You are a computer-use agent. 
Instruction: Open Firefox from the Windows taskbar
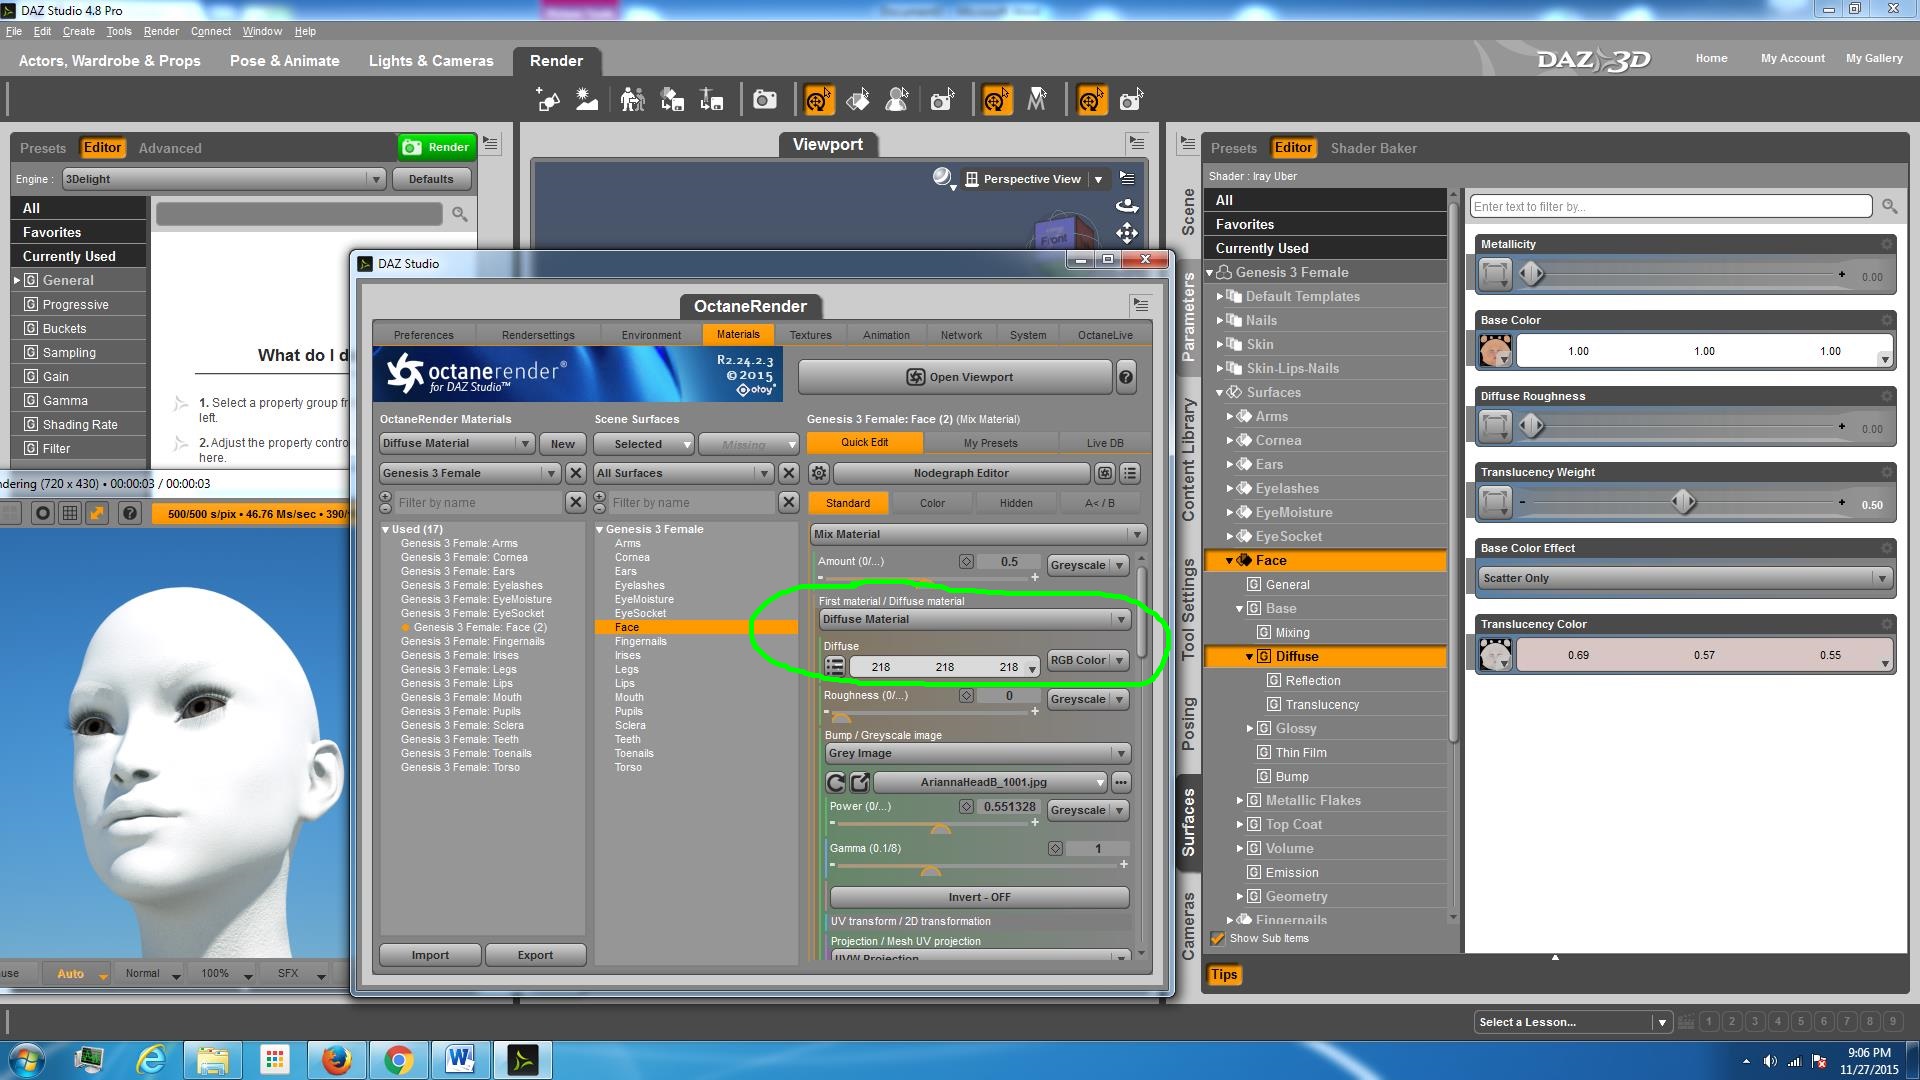(x=336, y=1059)
